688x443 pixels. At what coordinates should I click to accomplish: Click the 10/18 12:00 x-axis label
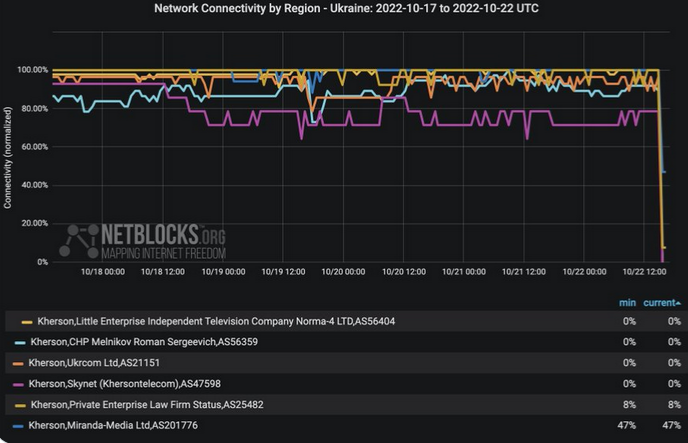pyautogui.click(x=163, y=272)
